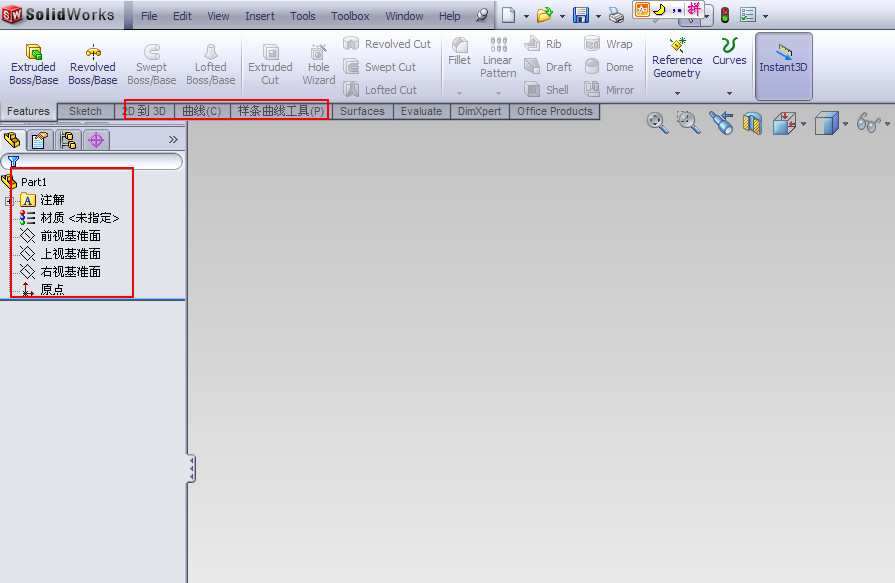
Task: Click the Curves tool icon
Action: [x=729, y=45]
